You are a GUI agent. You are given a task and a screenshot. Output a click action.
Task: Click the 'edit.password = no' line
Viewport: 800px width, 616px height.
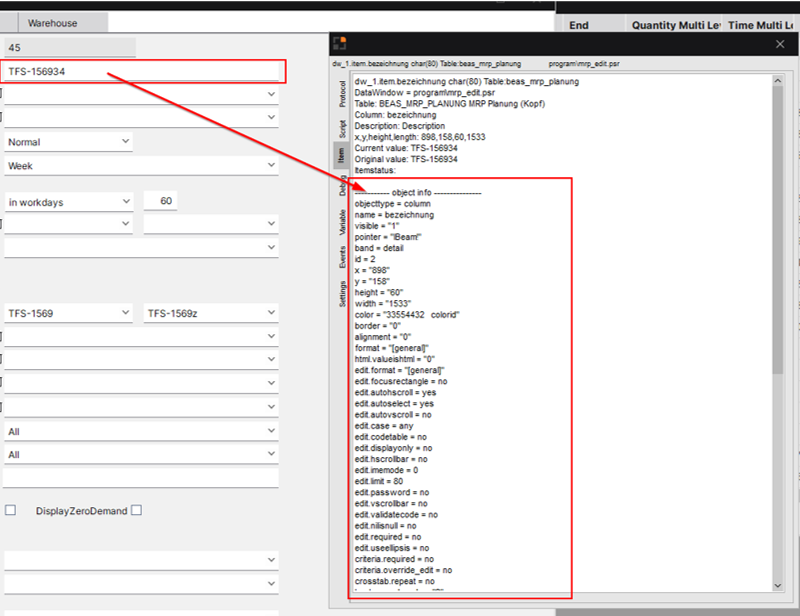coord(391,492)
